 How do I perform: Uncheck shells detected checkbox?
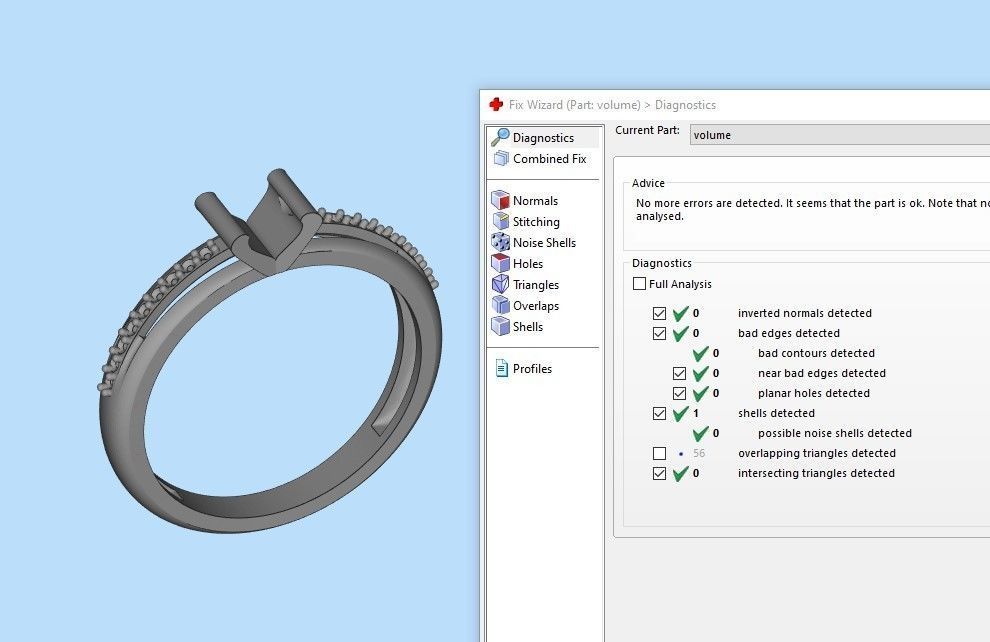659,413
